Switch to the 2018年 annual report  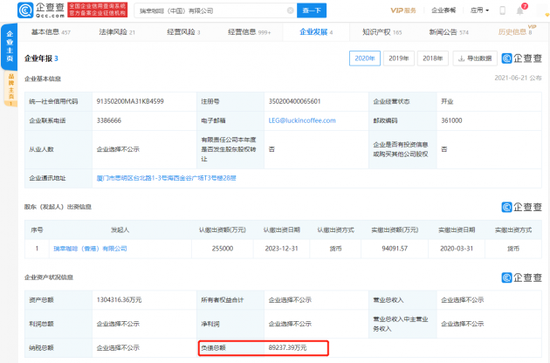click(432, 58)
